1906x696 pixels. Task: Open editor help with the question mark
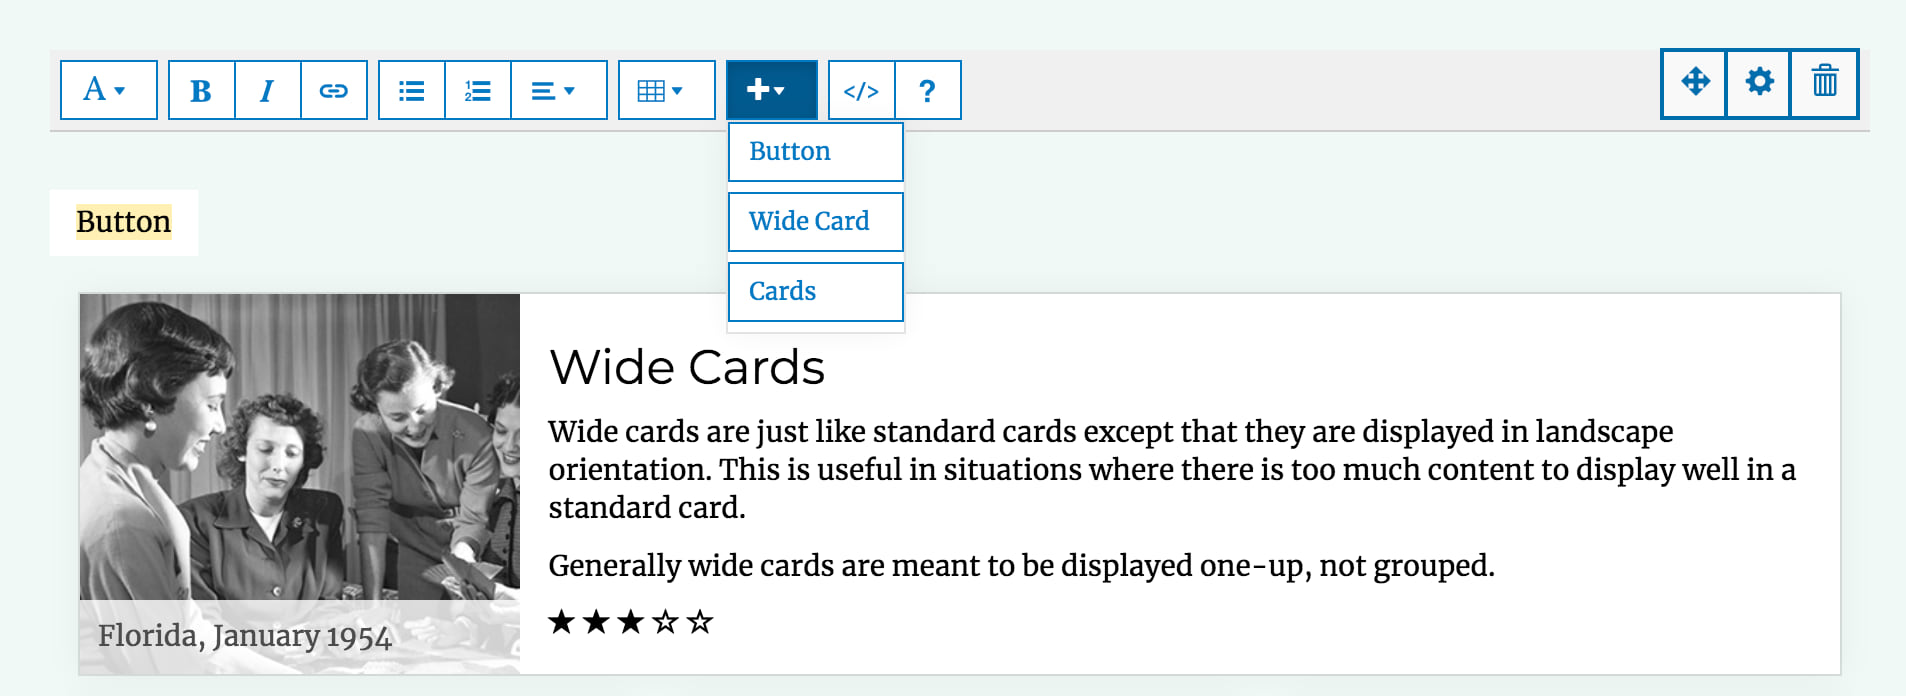pyautogui.click(x=927, y=91)
